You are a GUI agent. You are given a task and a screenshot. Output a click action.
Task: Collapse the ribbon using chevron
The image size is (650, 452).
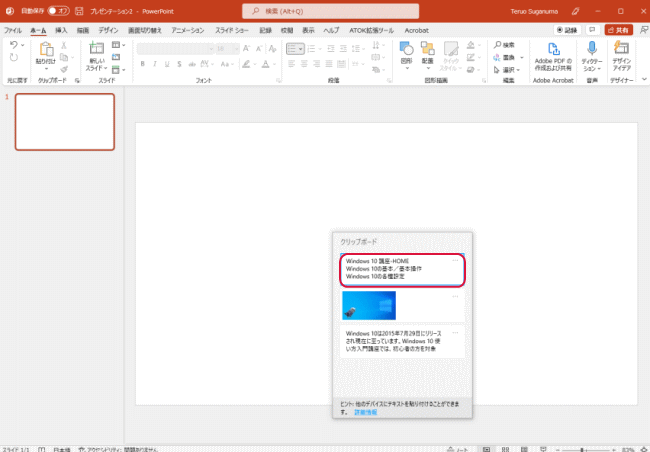[644, 79]
